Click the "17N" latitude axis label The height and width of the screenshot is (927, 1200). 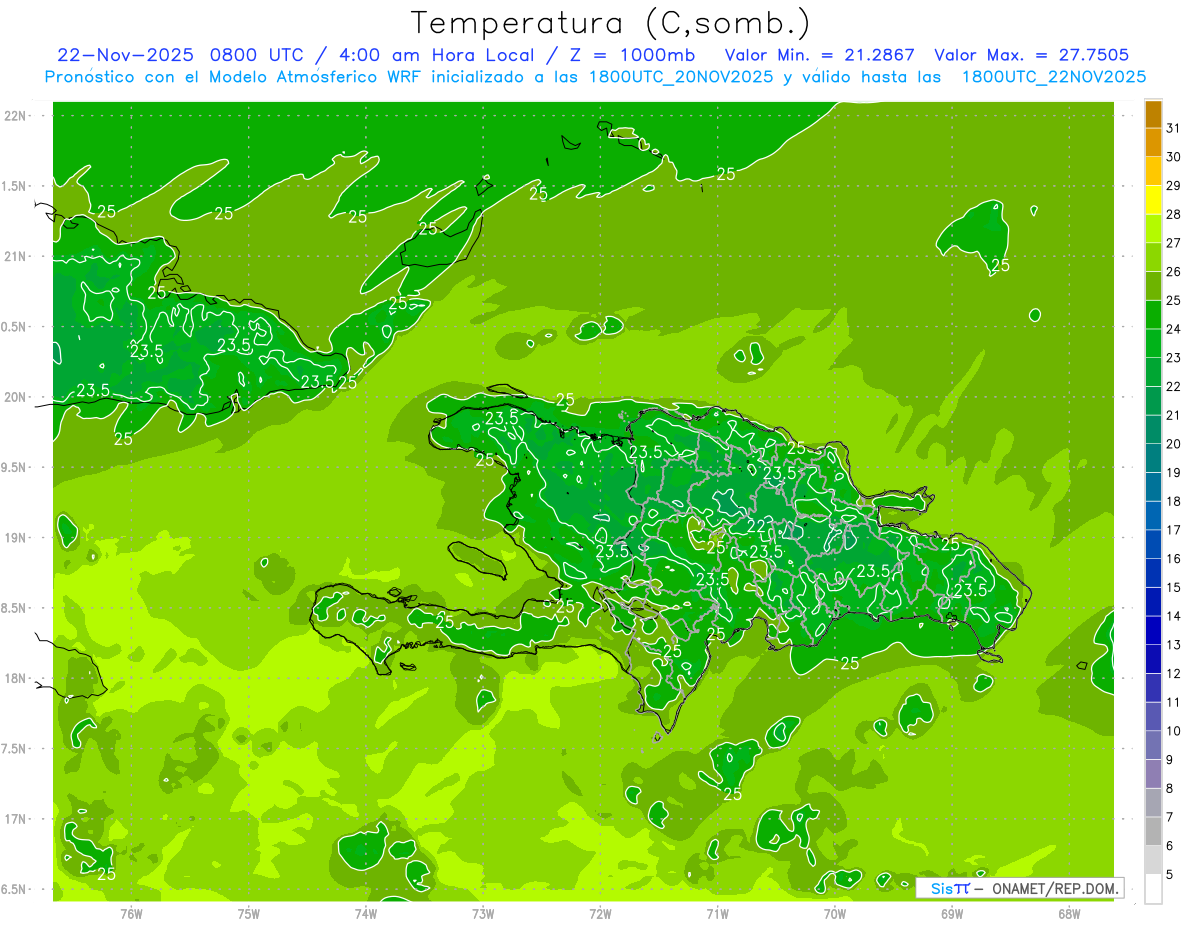(x=16, y=818)
